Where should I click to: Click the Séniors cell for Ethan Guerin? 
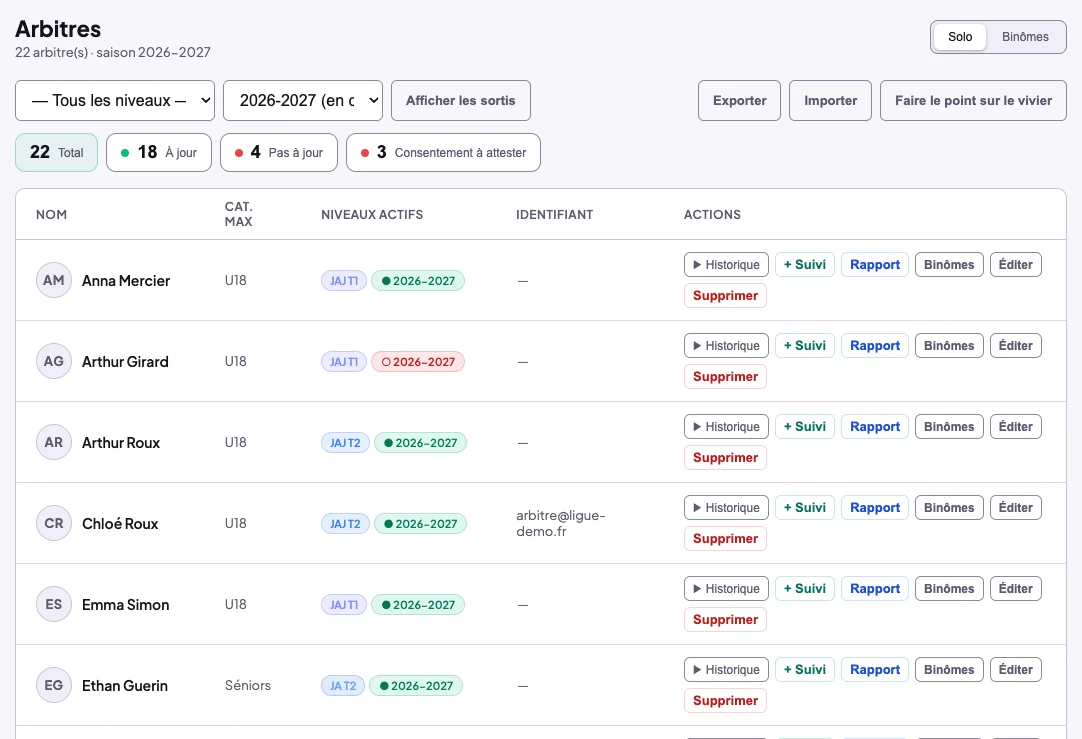pos(248,685)
